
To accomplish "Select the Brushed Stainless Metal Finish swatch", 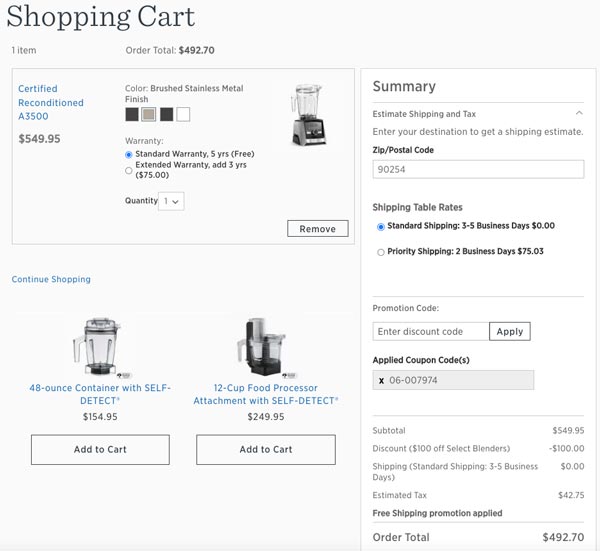I will pyautogui.click(x=148, y=114).
